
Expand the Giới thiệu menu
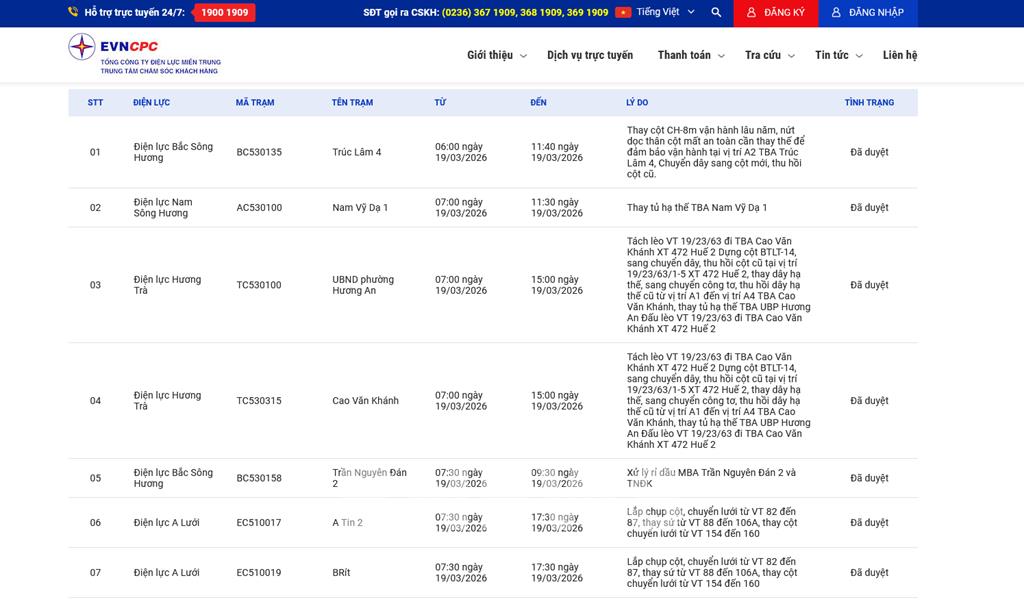tap(496, 55)
